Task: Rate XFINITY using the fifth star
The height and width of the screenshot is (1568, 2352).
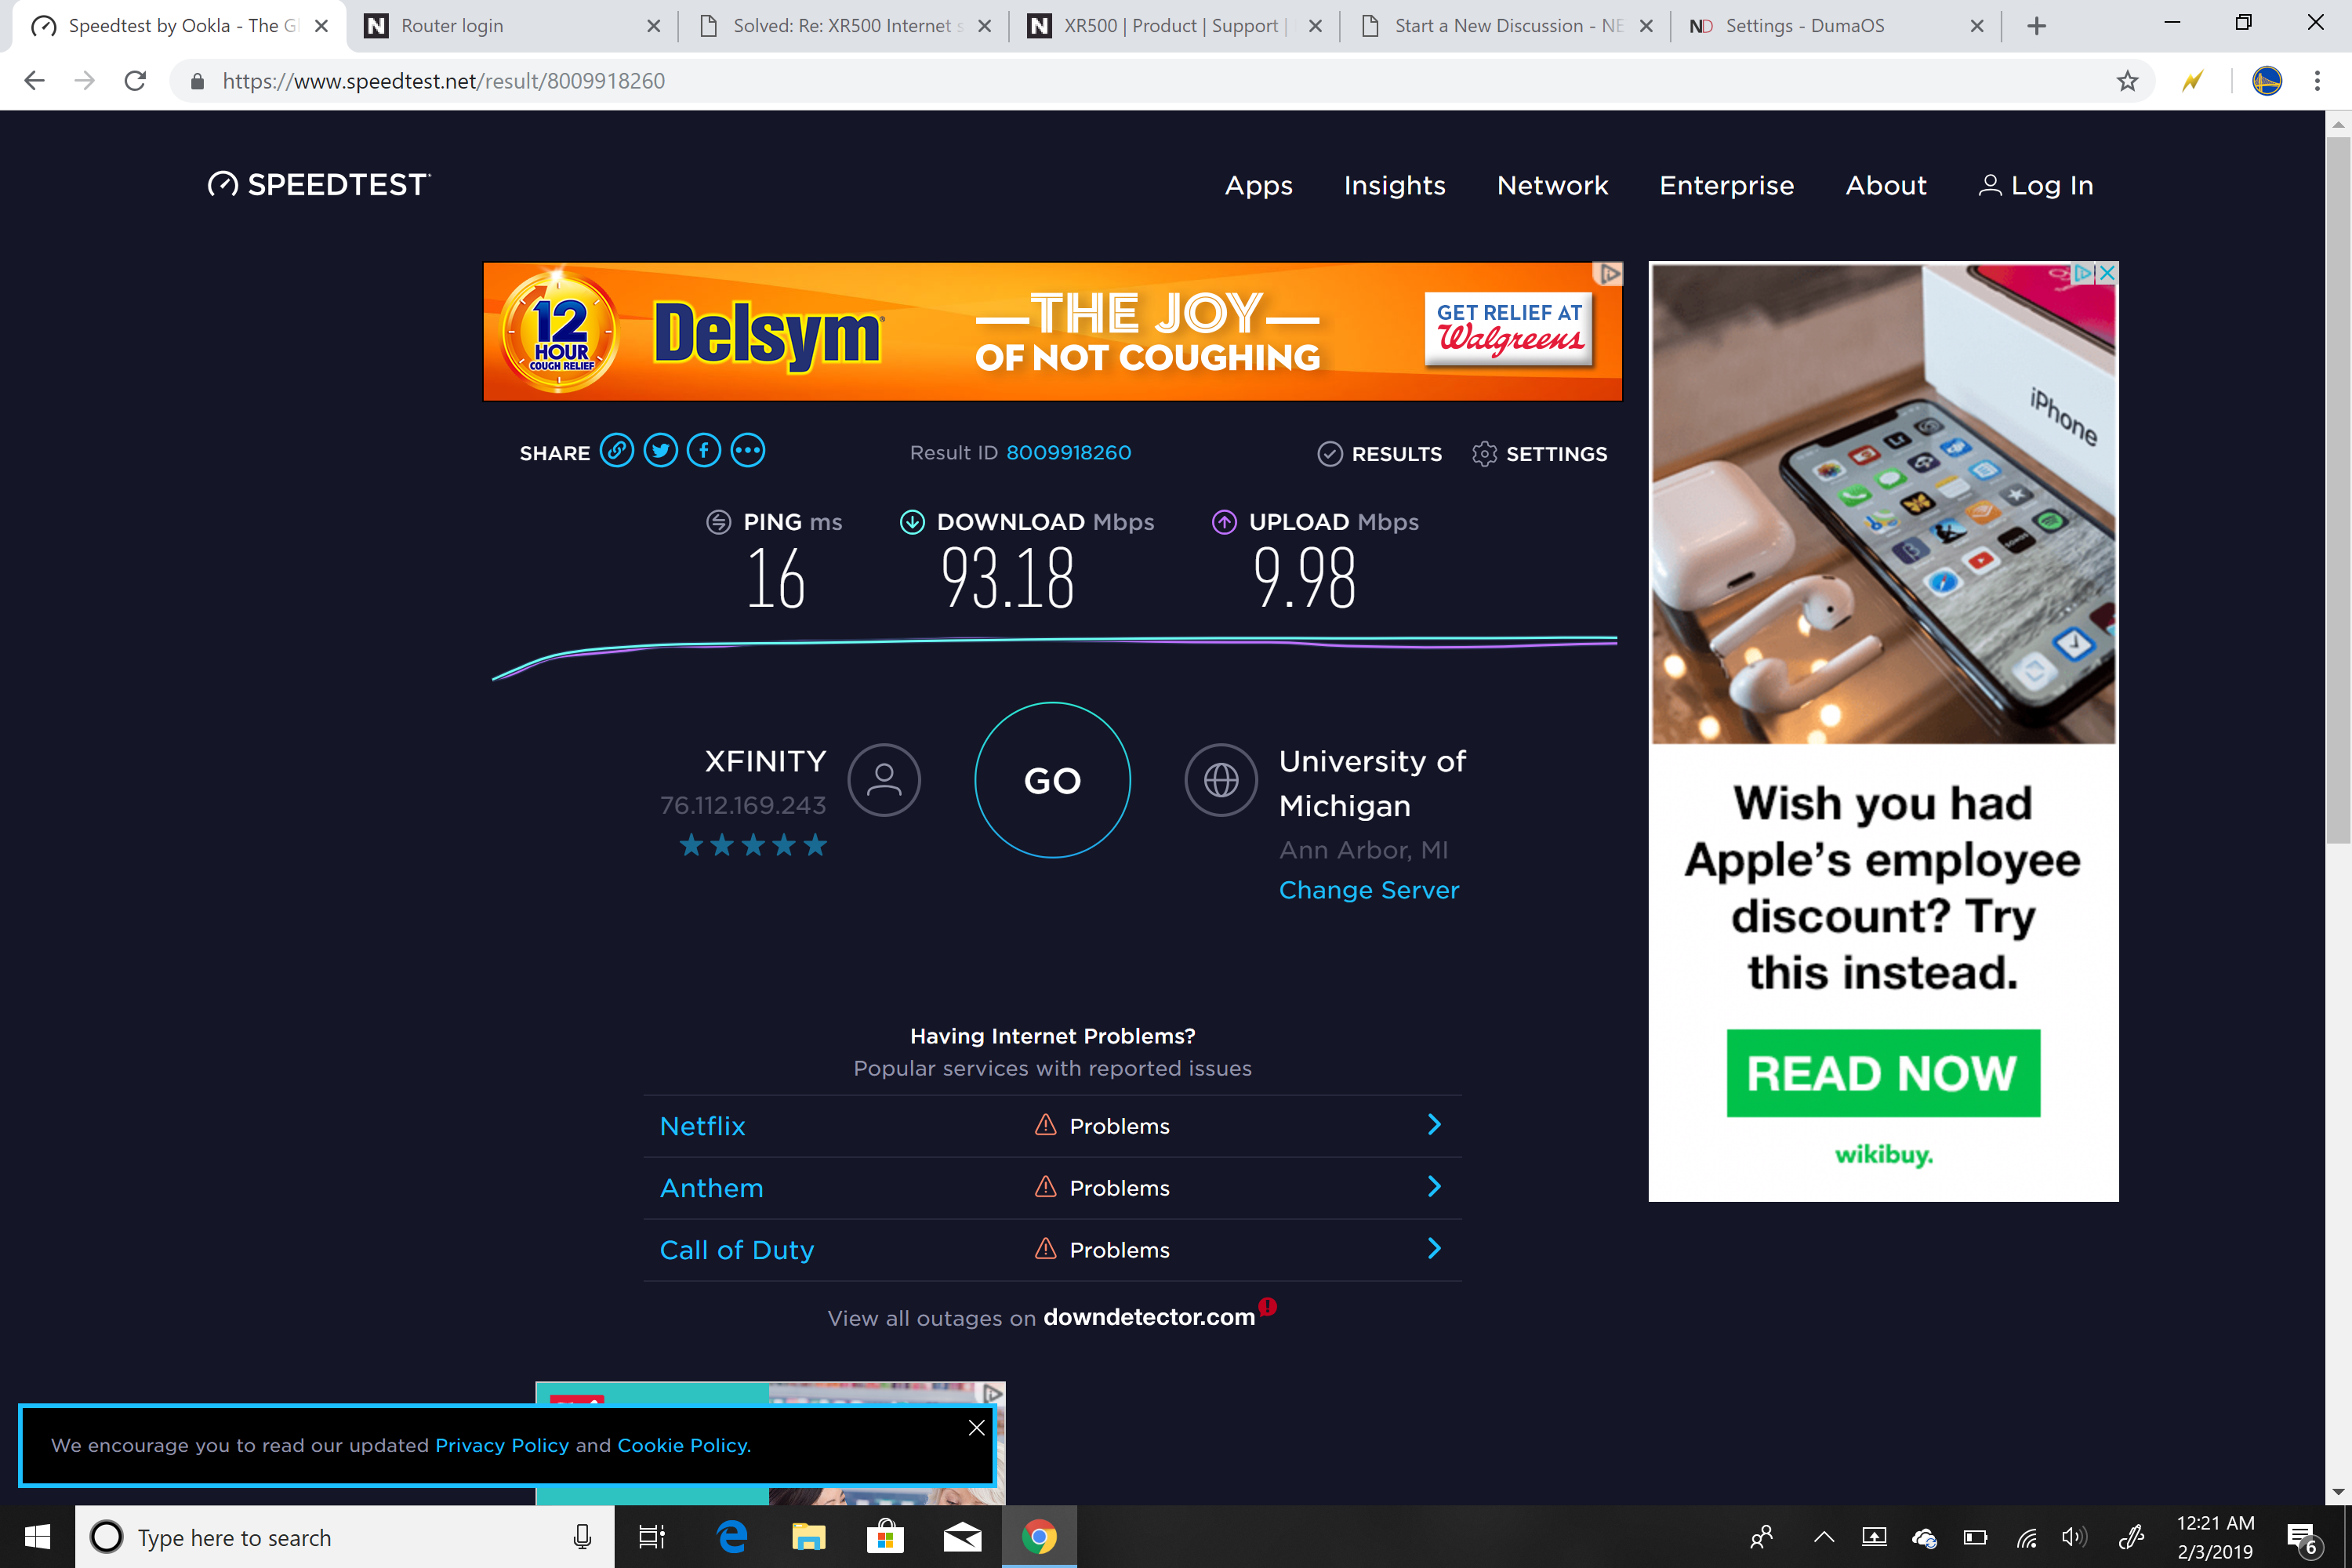Action: 815,846
